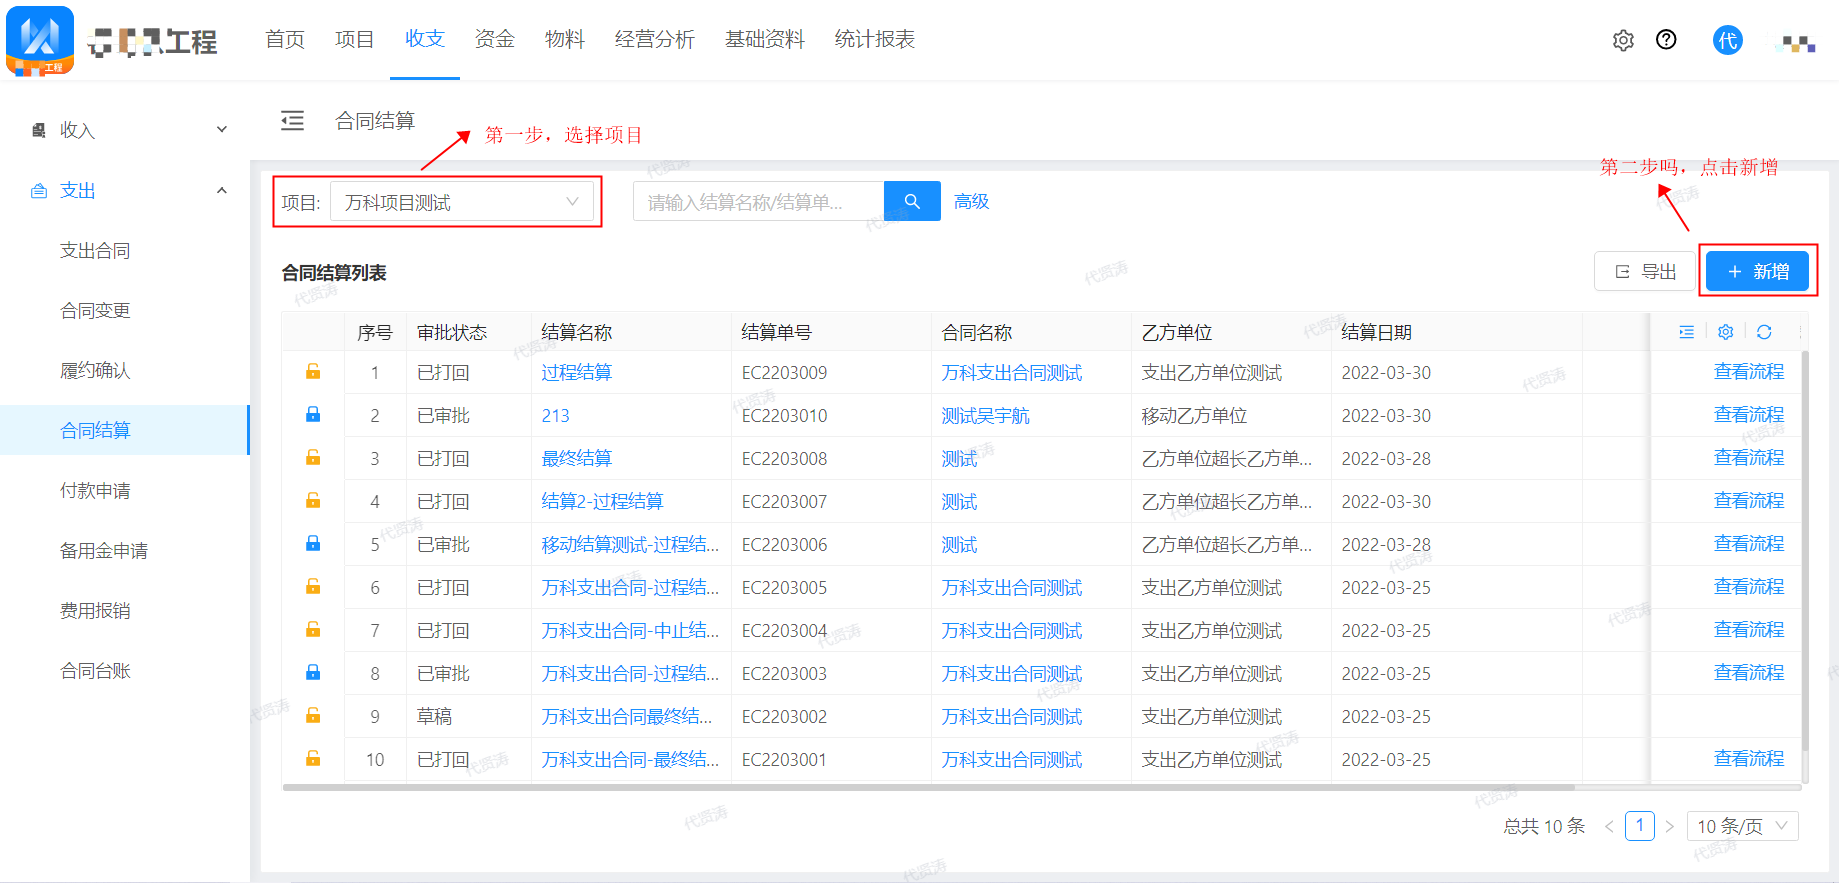Screen dimensions: 1839x883
Task: Click the app logo in top left
Action: click(40, 40)
